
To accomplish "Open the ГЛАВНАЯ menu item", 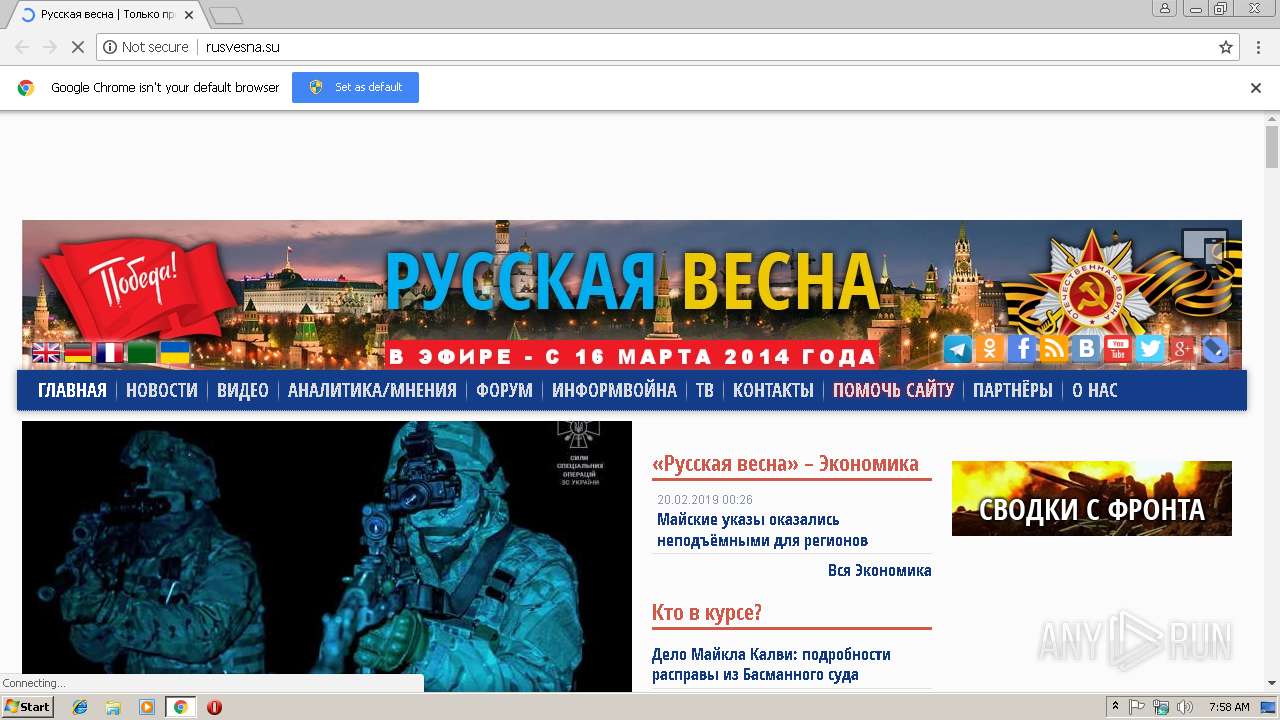I will [72, 390].
